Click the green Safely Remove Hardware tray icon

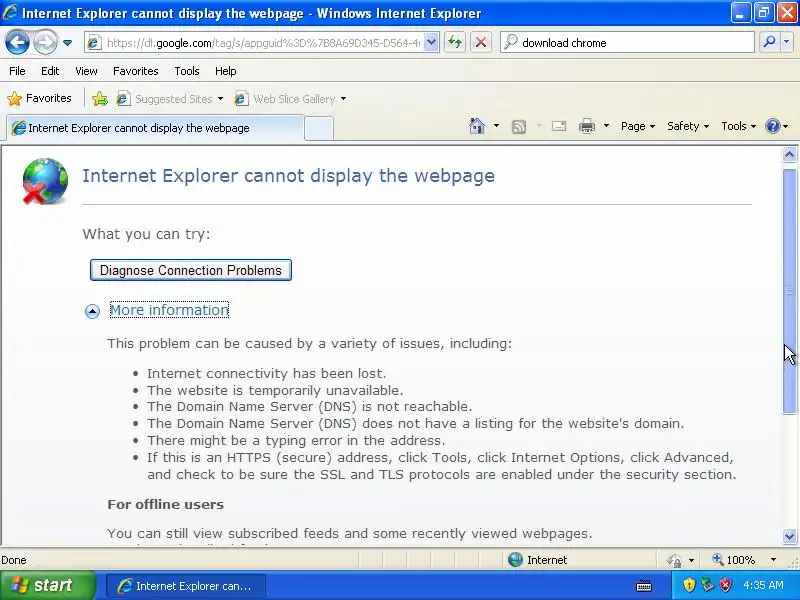(707, 585)
